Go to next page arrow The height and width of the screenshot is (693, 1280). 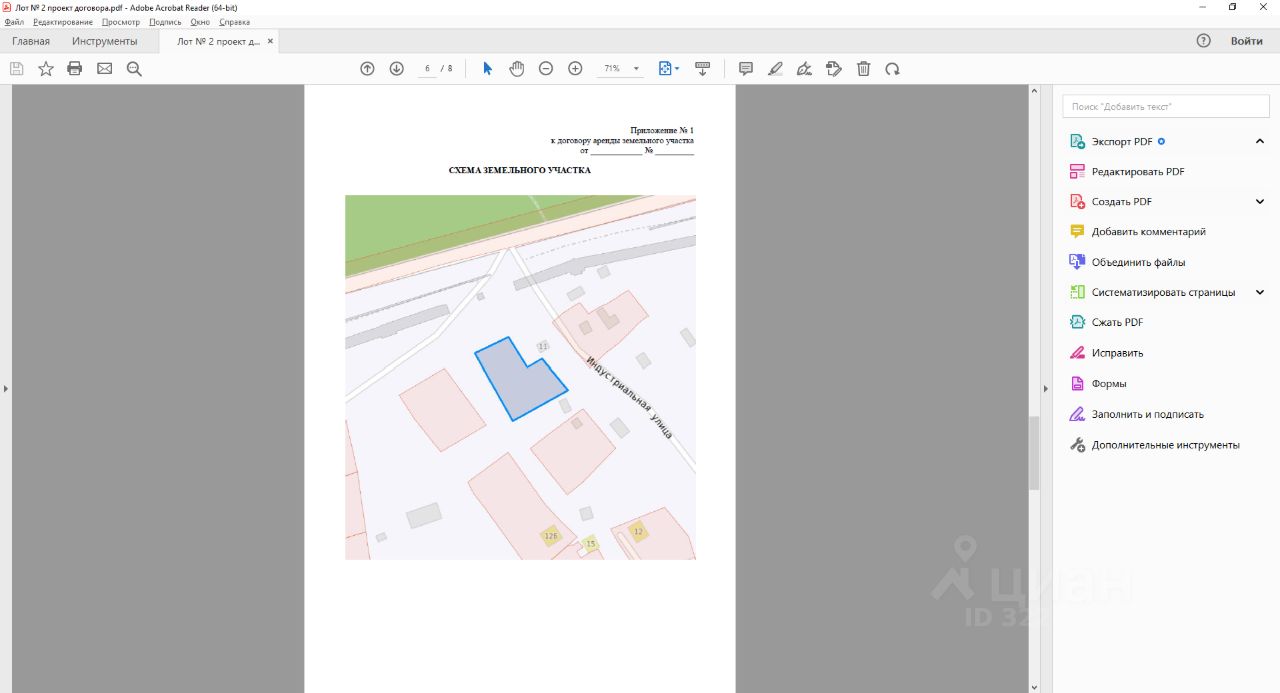(396, 69)
